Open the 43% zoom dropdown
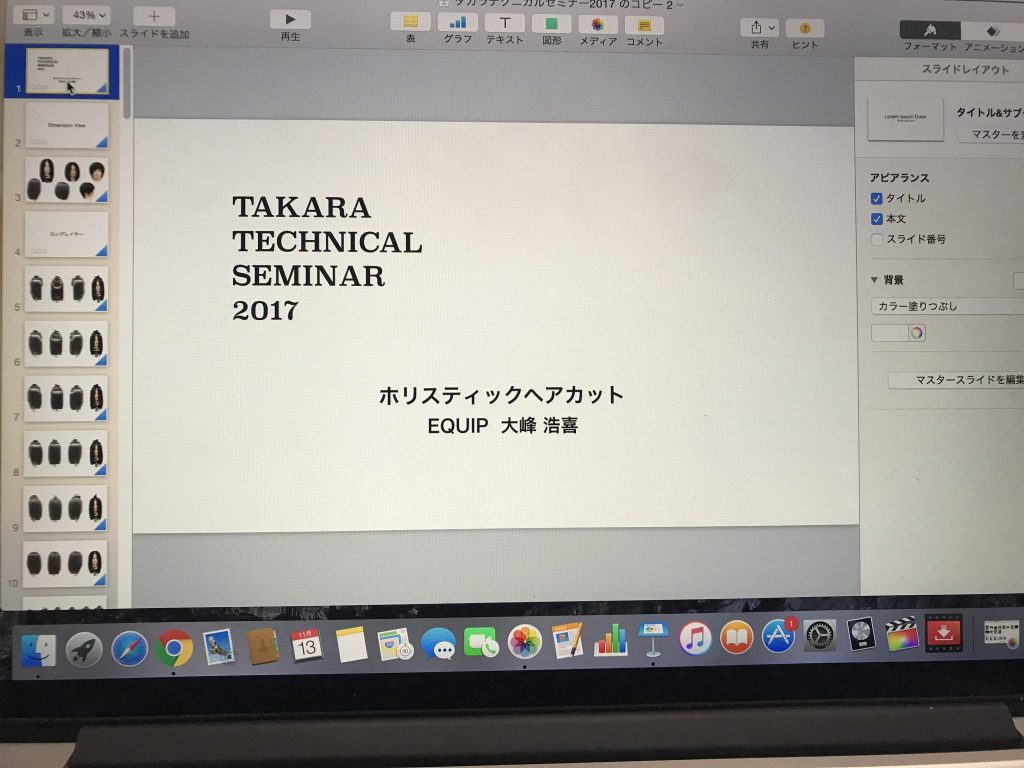 (85, 15)
